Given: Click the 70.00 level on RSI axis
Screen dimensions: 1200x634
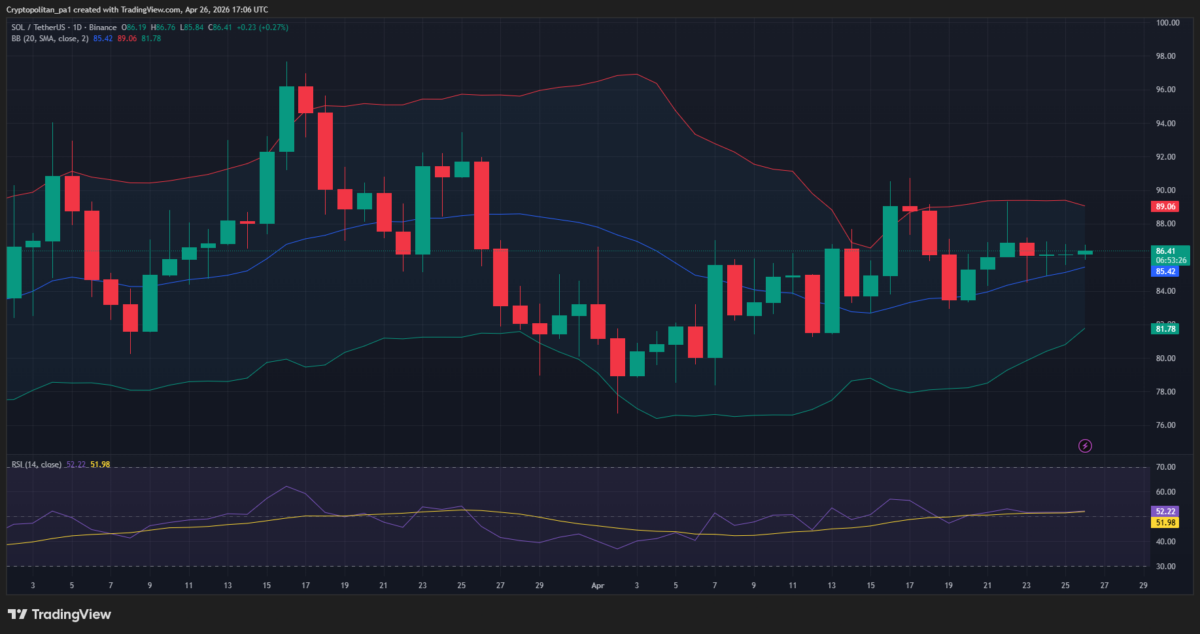Looking at the screenshot, I should (1166, 467).
